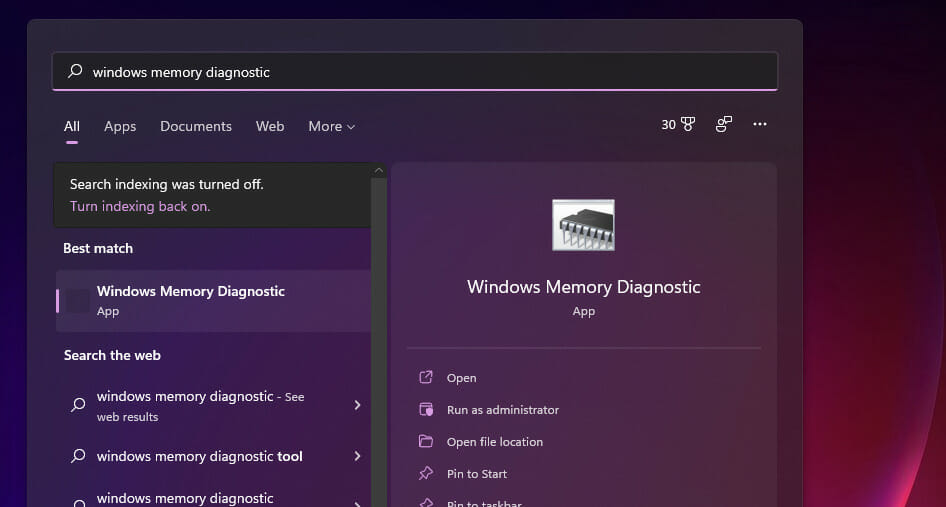Switch to the Documents tab
This screenshot has height=507, width=946.
pos(195,126)
